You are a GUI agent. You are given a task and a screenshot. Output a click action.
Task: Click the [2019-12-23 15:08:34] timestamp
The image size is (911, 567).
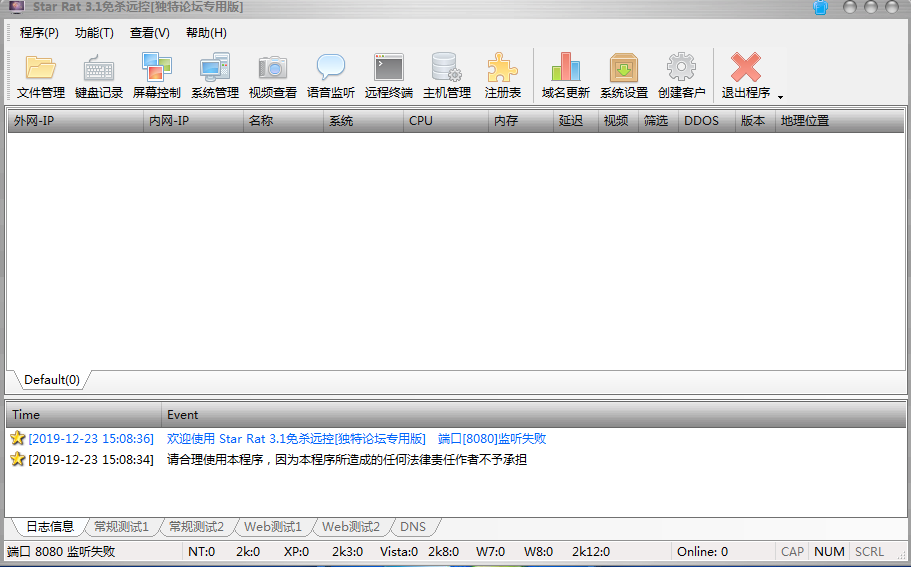click(91, 460)
